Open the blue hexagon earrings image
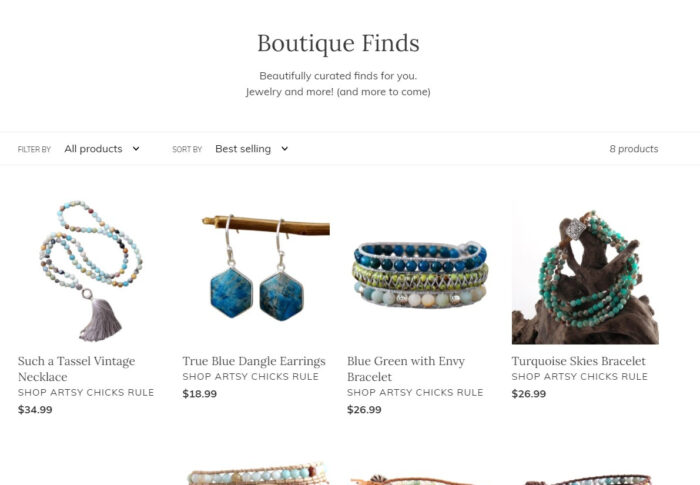This screenshot has height=485, width=700. (x=256, y=271)
